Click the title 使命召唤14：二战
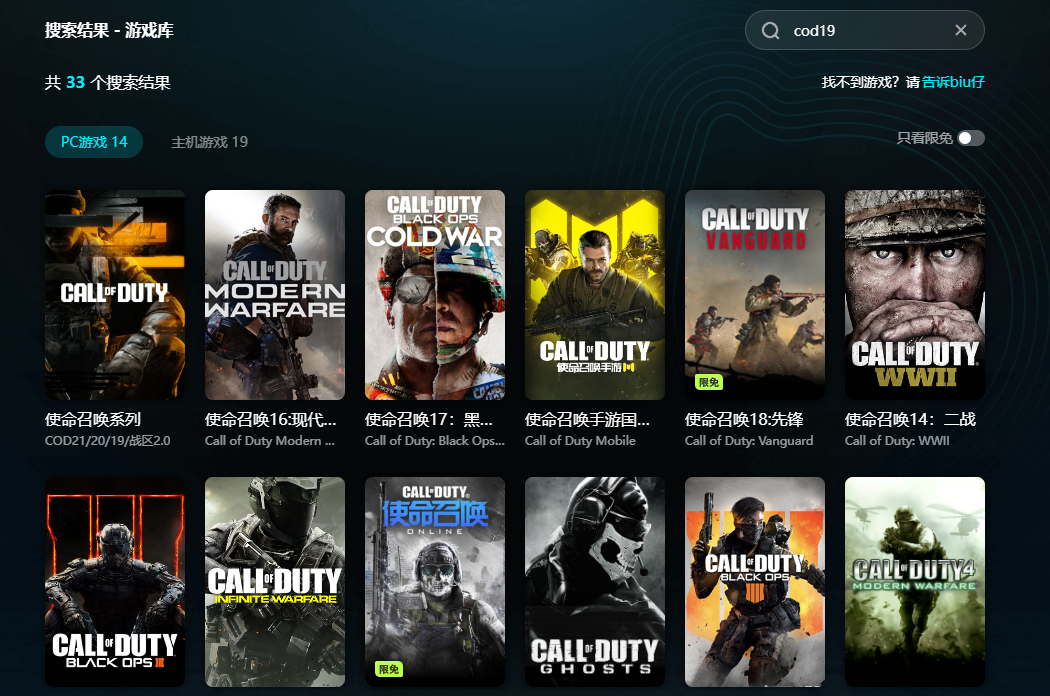Image resolution: width=1050 pixels, height=696 pixels. pos(911,419)
